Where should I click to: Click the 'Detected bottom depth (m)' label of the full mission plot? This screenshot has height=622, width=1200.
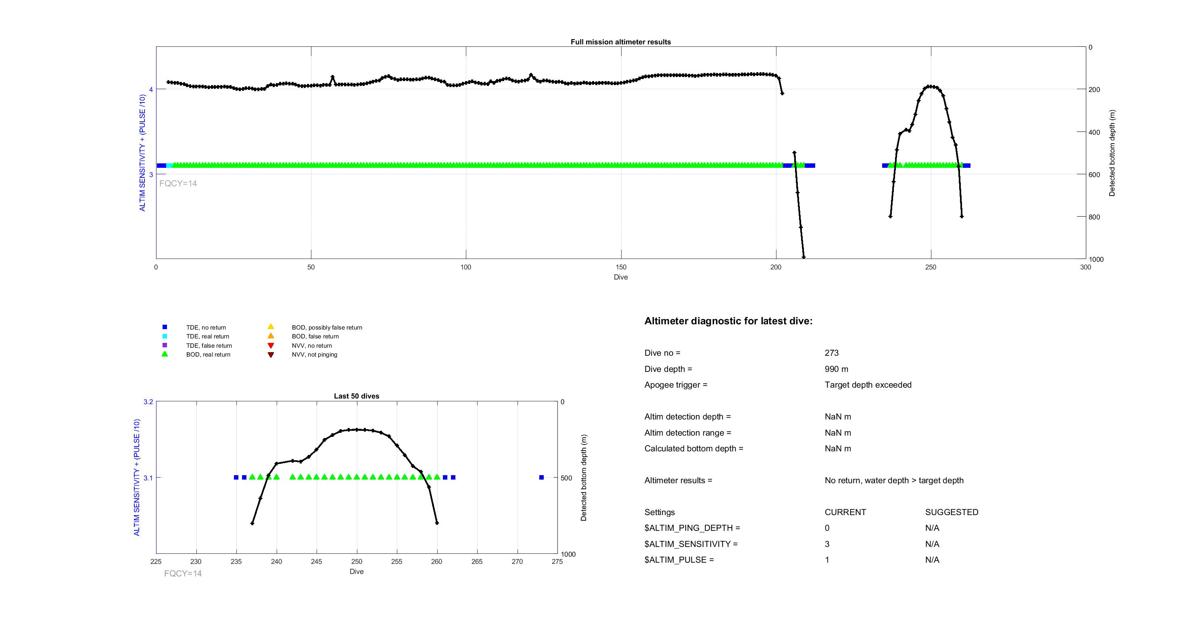1112,153
